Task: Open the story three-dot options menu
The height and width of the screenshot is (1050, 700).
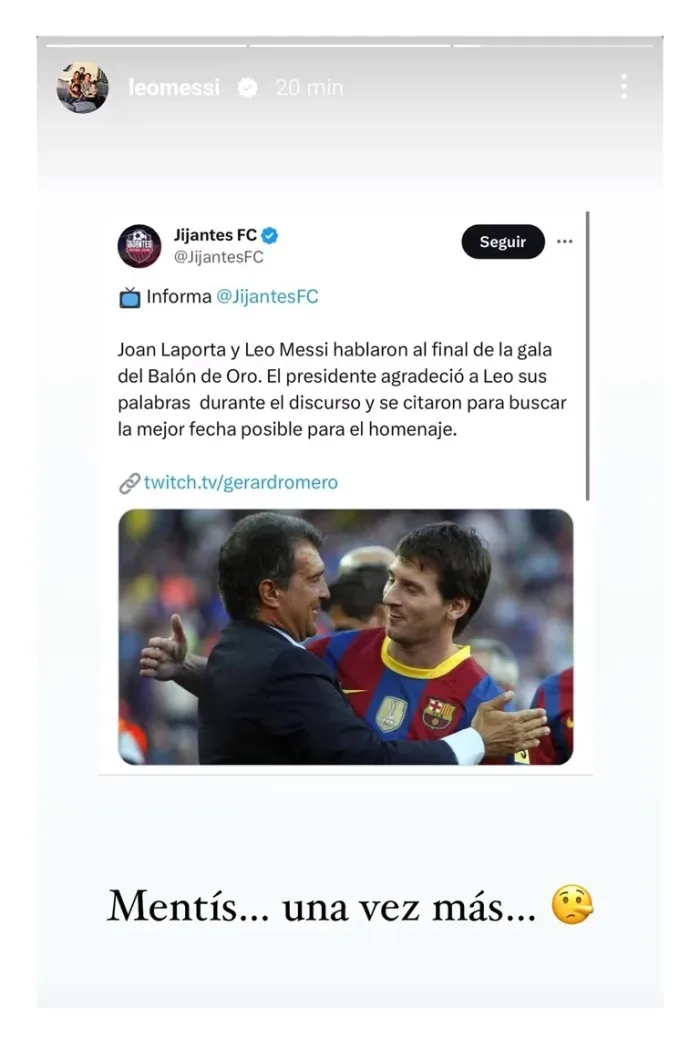Action: 624,86
